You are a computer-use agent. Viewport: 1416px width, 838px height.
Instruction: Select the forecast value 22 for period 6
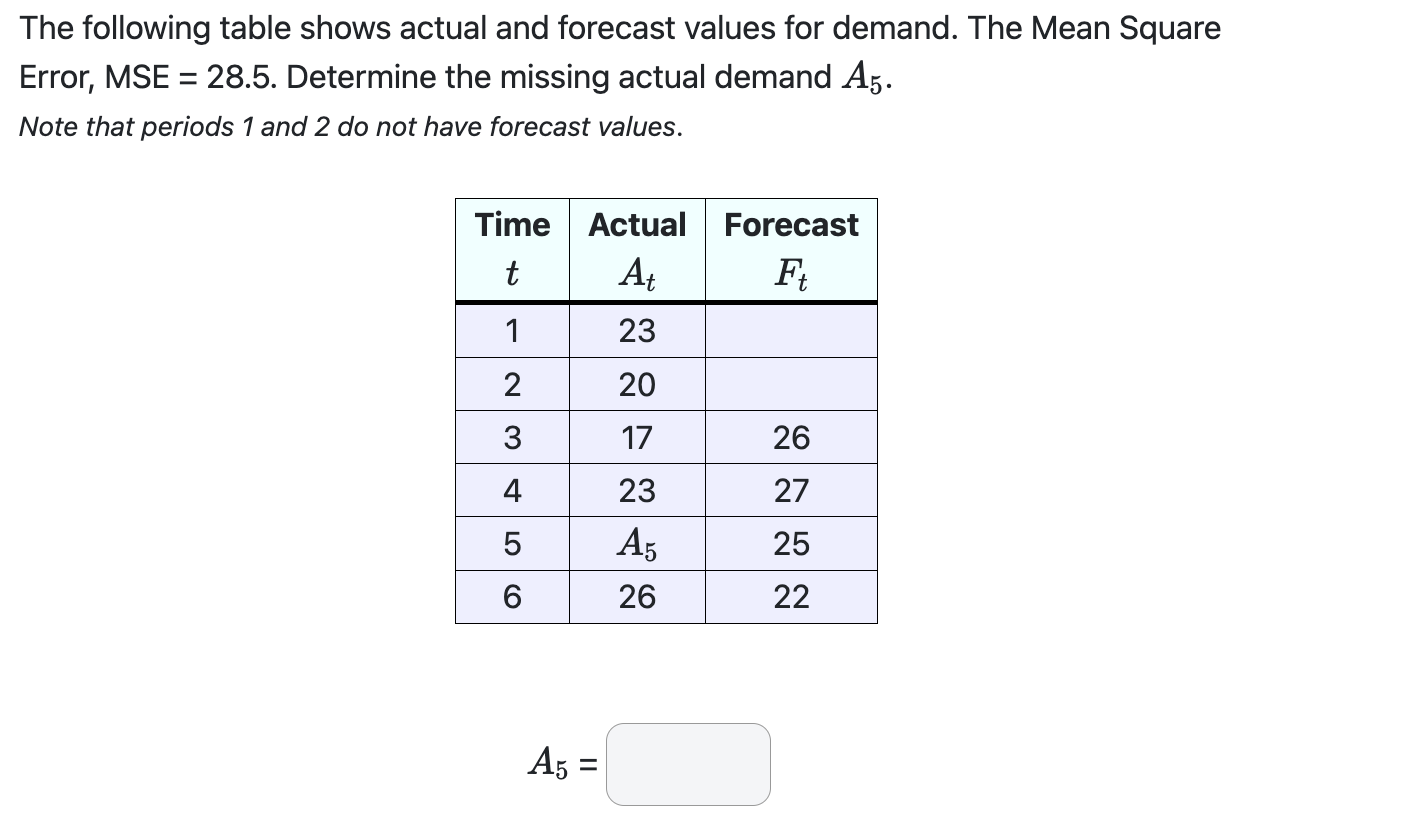pos(791,596)
